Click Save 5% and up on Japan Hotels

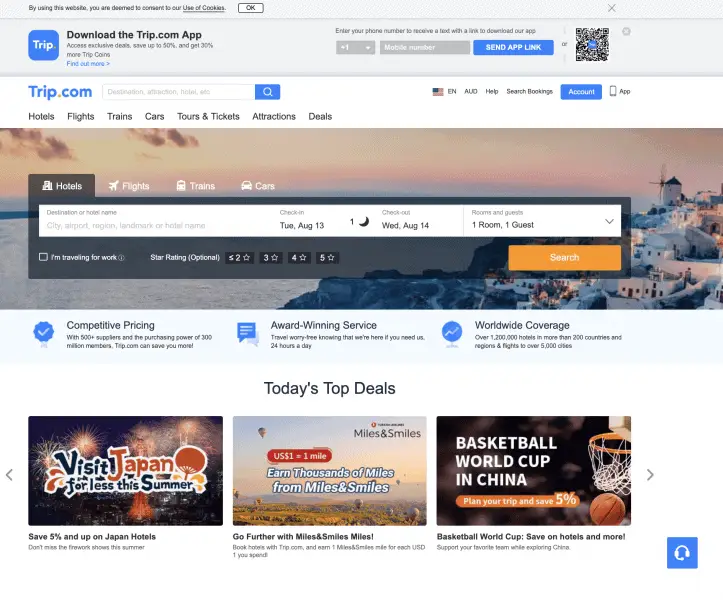tap(92, 537)
